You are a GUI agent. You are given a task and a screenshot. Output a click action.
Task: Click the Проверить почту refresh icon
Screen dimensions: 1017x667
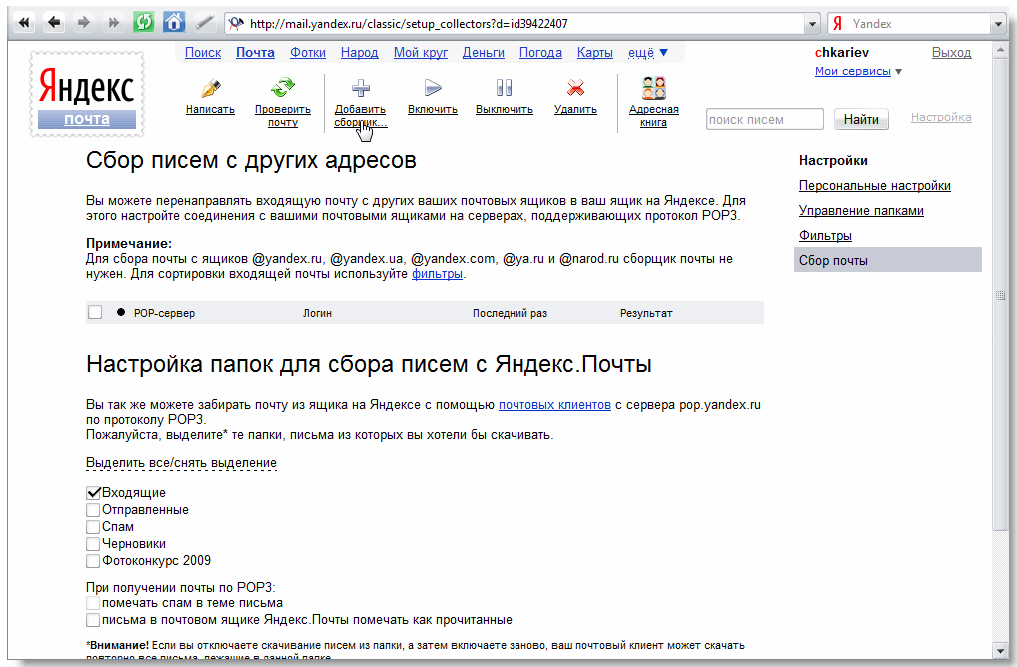click(x=283, y=88)
